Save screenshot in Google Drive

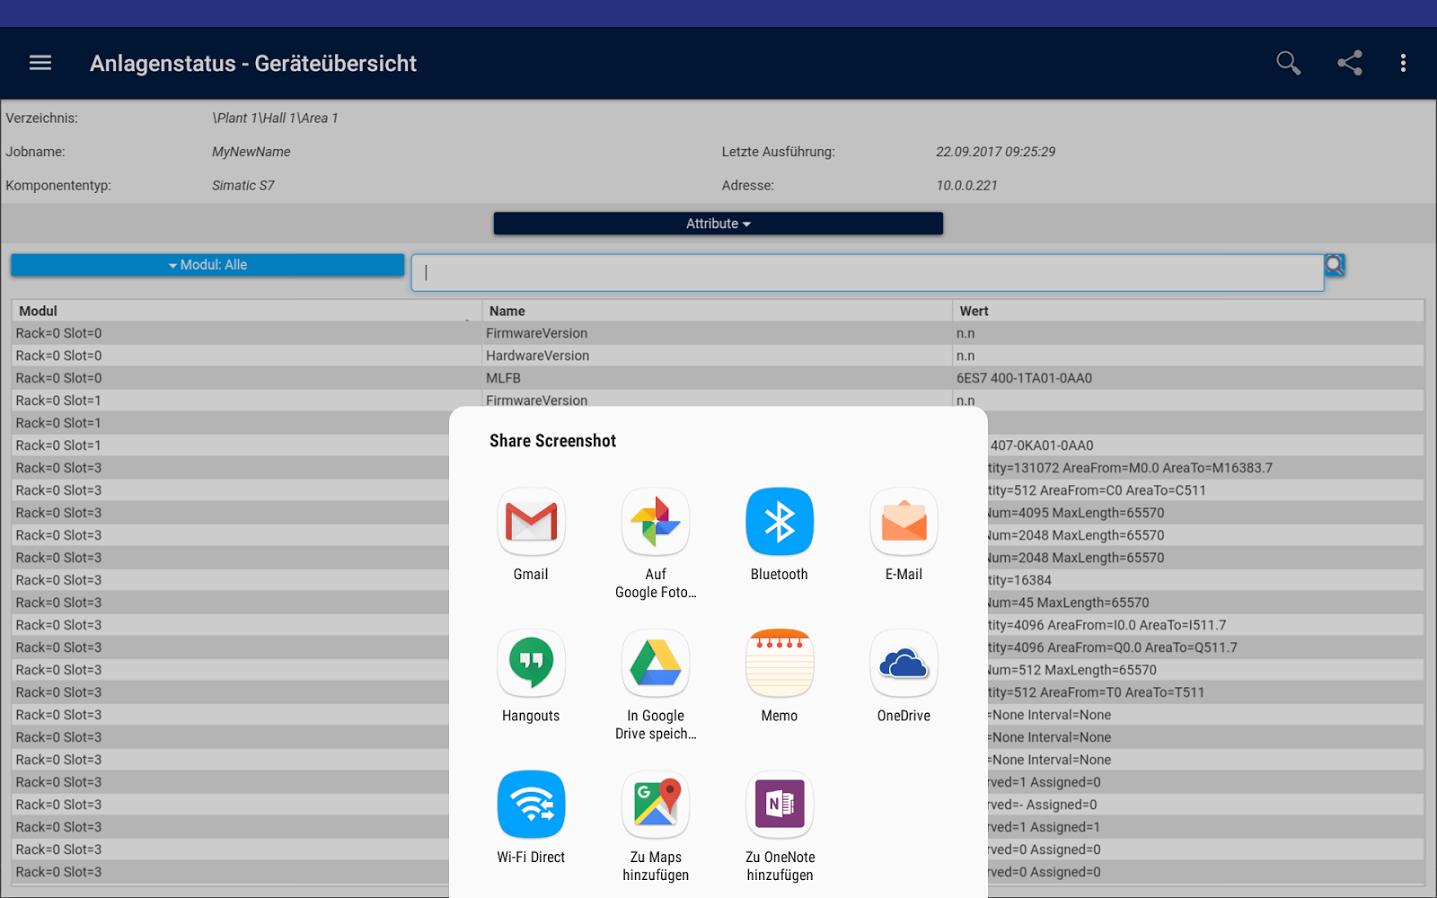[x=655, y=682]
